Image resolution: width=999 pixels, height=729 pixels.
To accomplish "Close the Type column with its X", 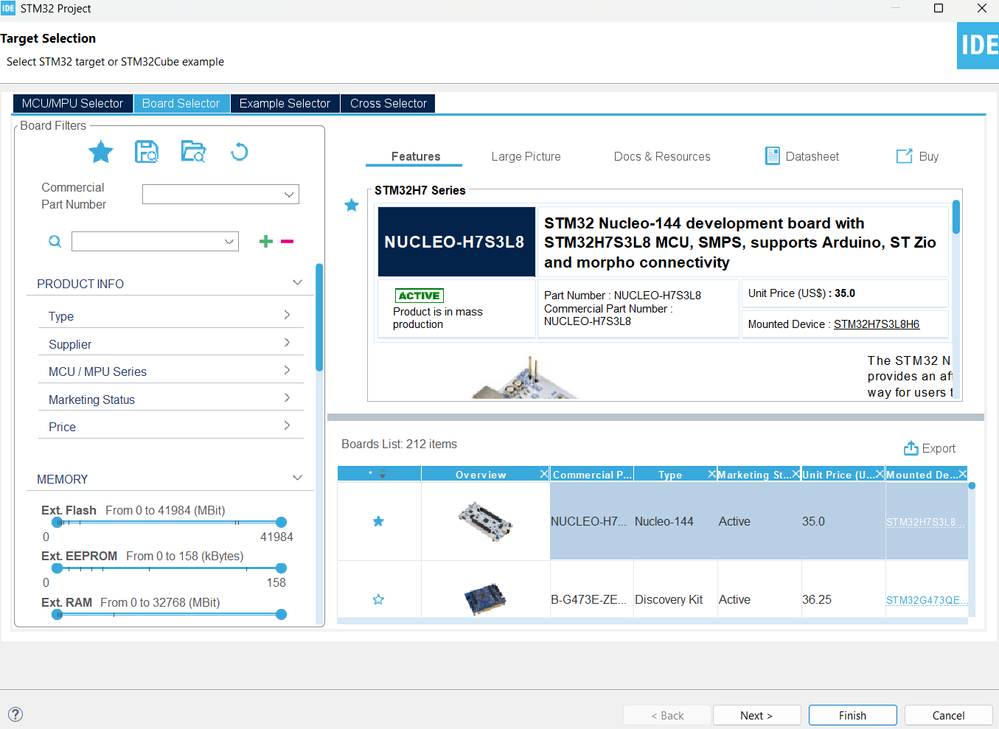I will pyautogui.click(x=712, y=474).
